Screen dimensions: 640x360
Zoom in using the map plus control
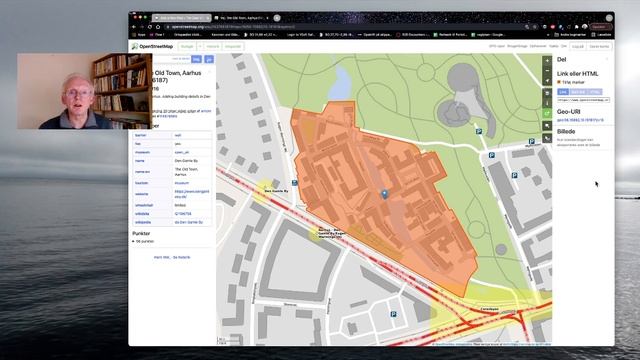tap(547, 60)
